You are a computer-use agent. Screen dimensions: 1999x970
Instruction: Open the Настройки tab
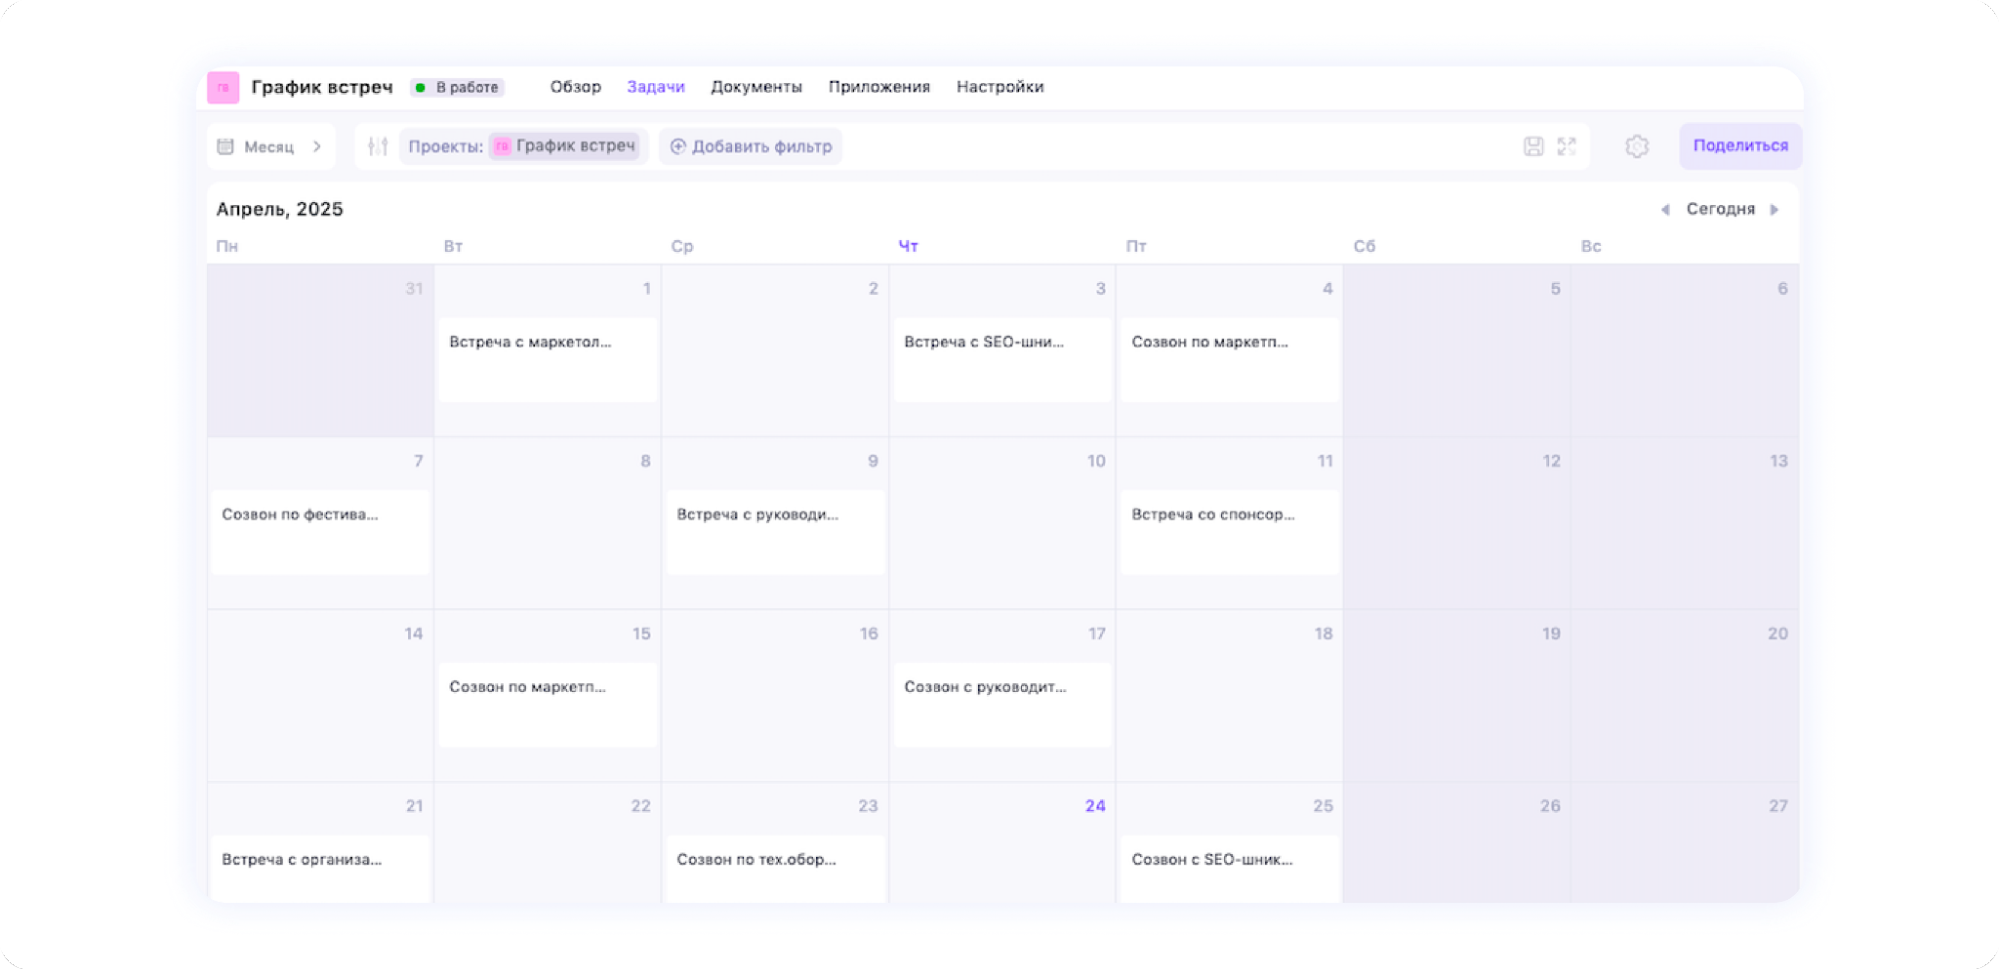999,87
